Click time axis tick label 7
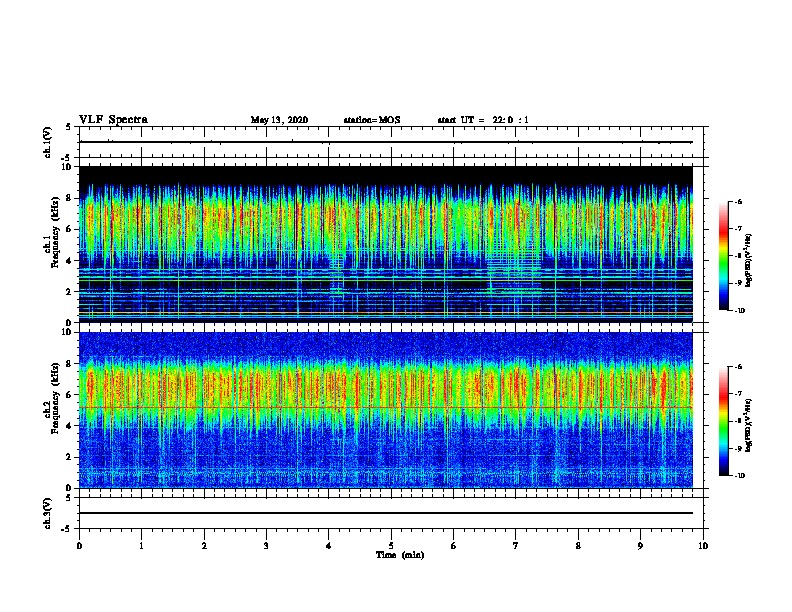The height and width of the screenshot is (612, 792). click(x=516, y=545)
